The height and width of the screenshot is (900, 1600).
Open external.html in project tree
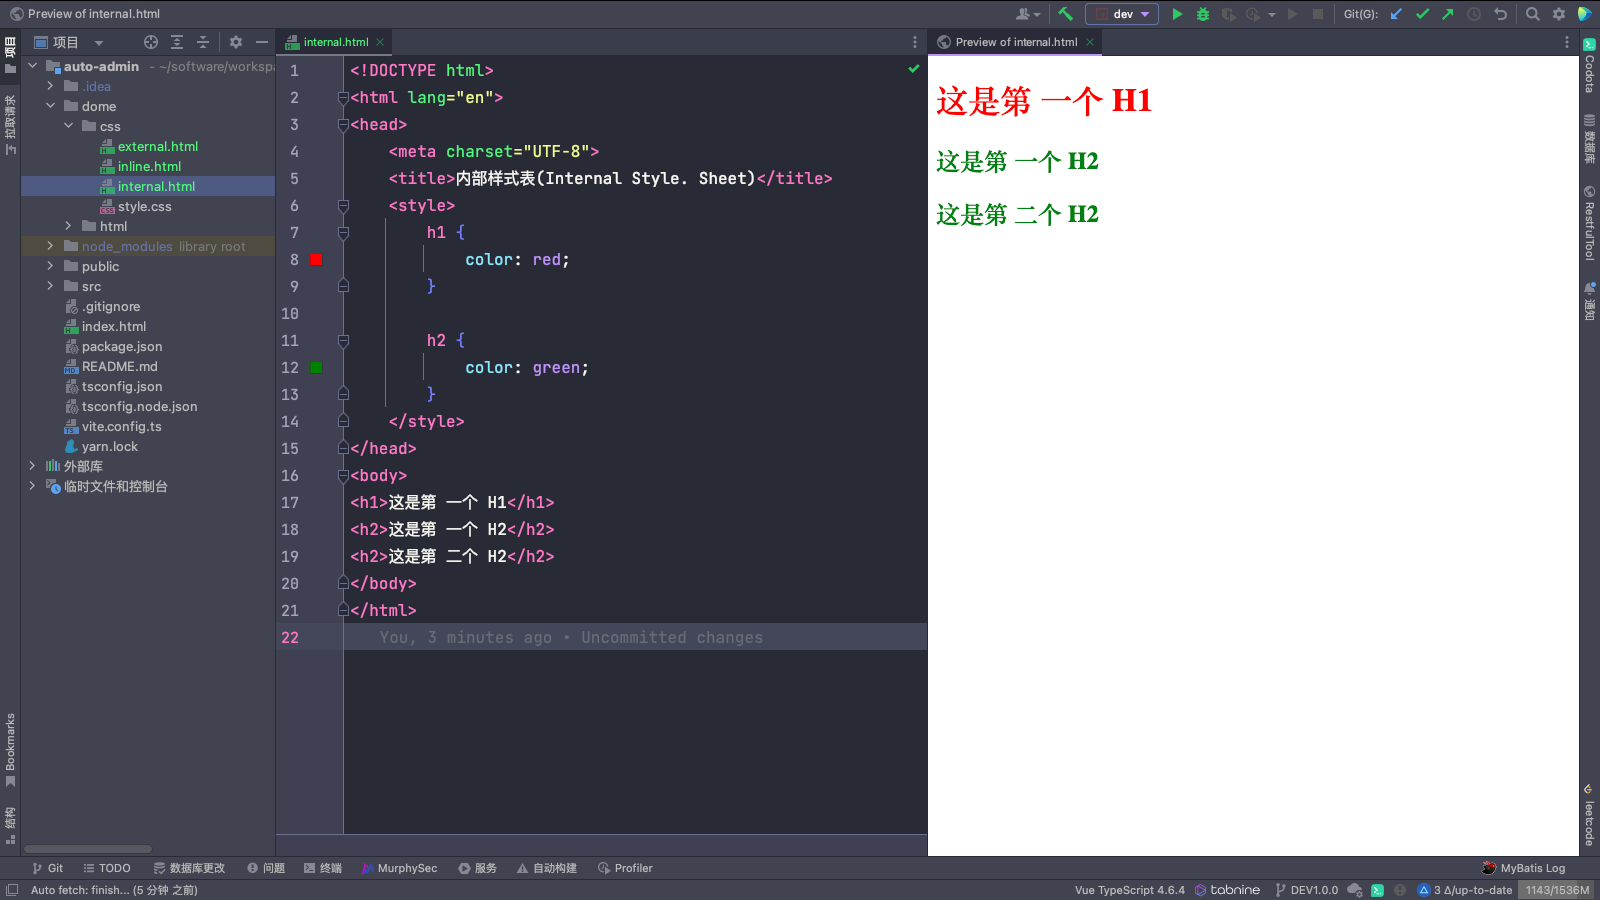click(x=158, y=146)
